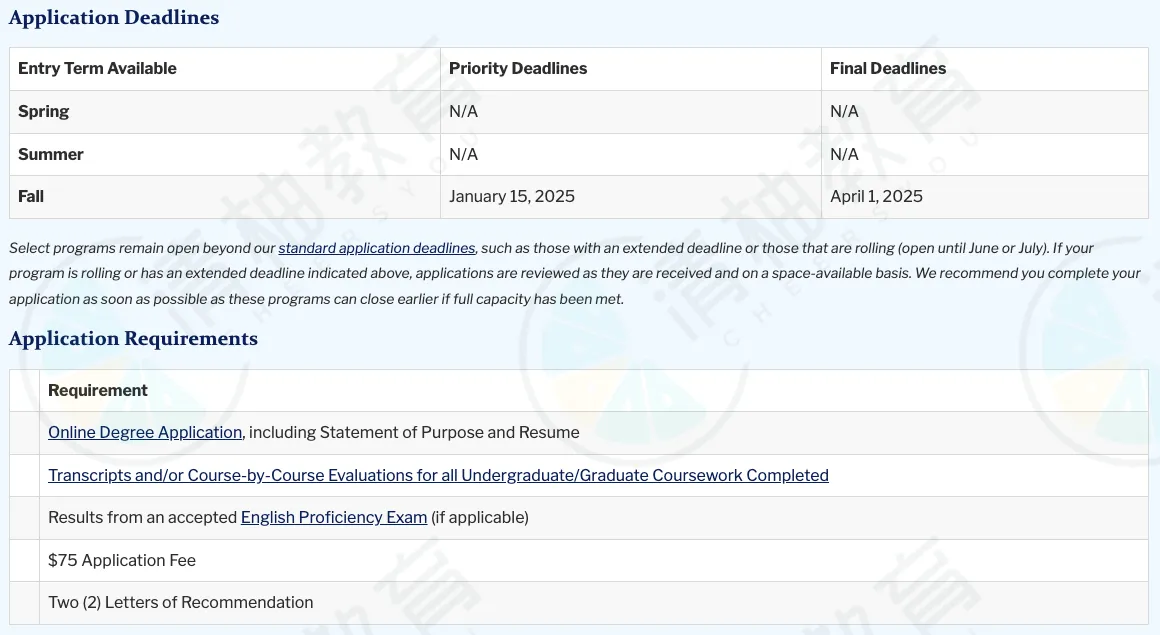This screenshot has width=1160, height=635.
Task: Open the standard application deadlines link
Action: pos(376,248)
